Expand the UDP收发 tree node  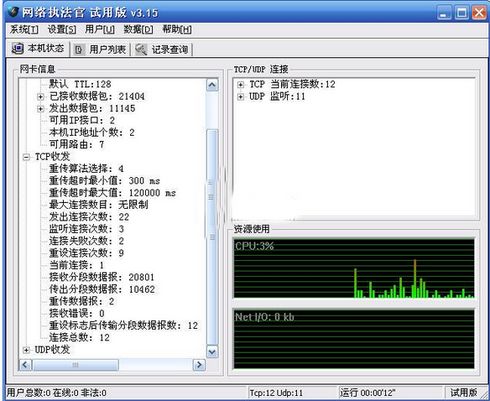click(26, 350)
